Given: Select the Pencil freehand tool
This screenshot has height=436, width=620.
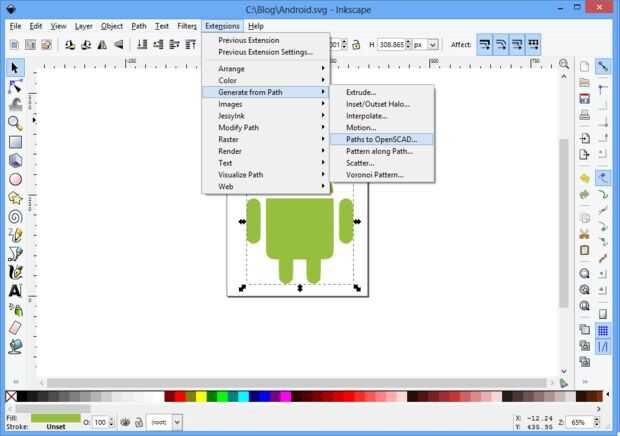Looking at the screenshot, I should (15, 235).
